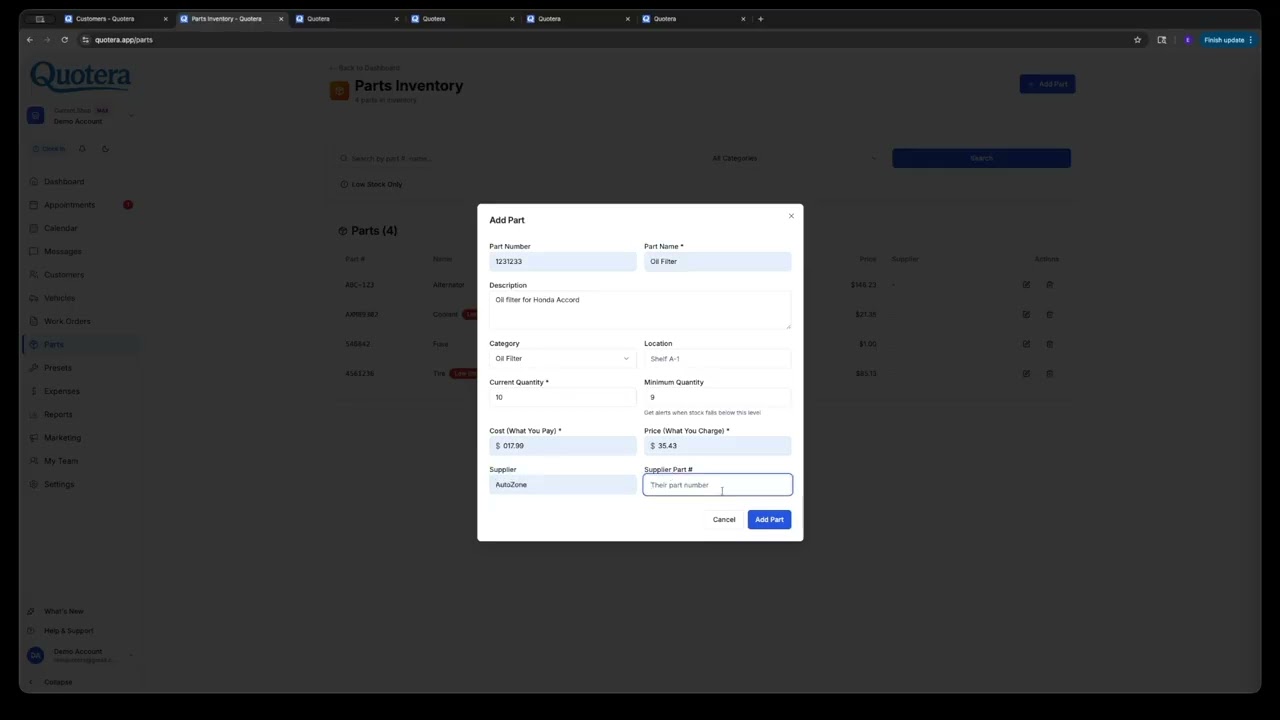The width and height of the screenshot is (1280, 720).
Task: Open Marketing in the sidebar
Action: 62,438
